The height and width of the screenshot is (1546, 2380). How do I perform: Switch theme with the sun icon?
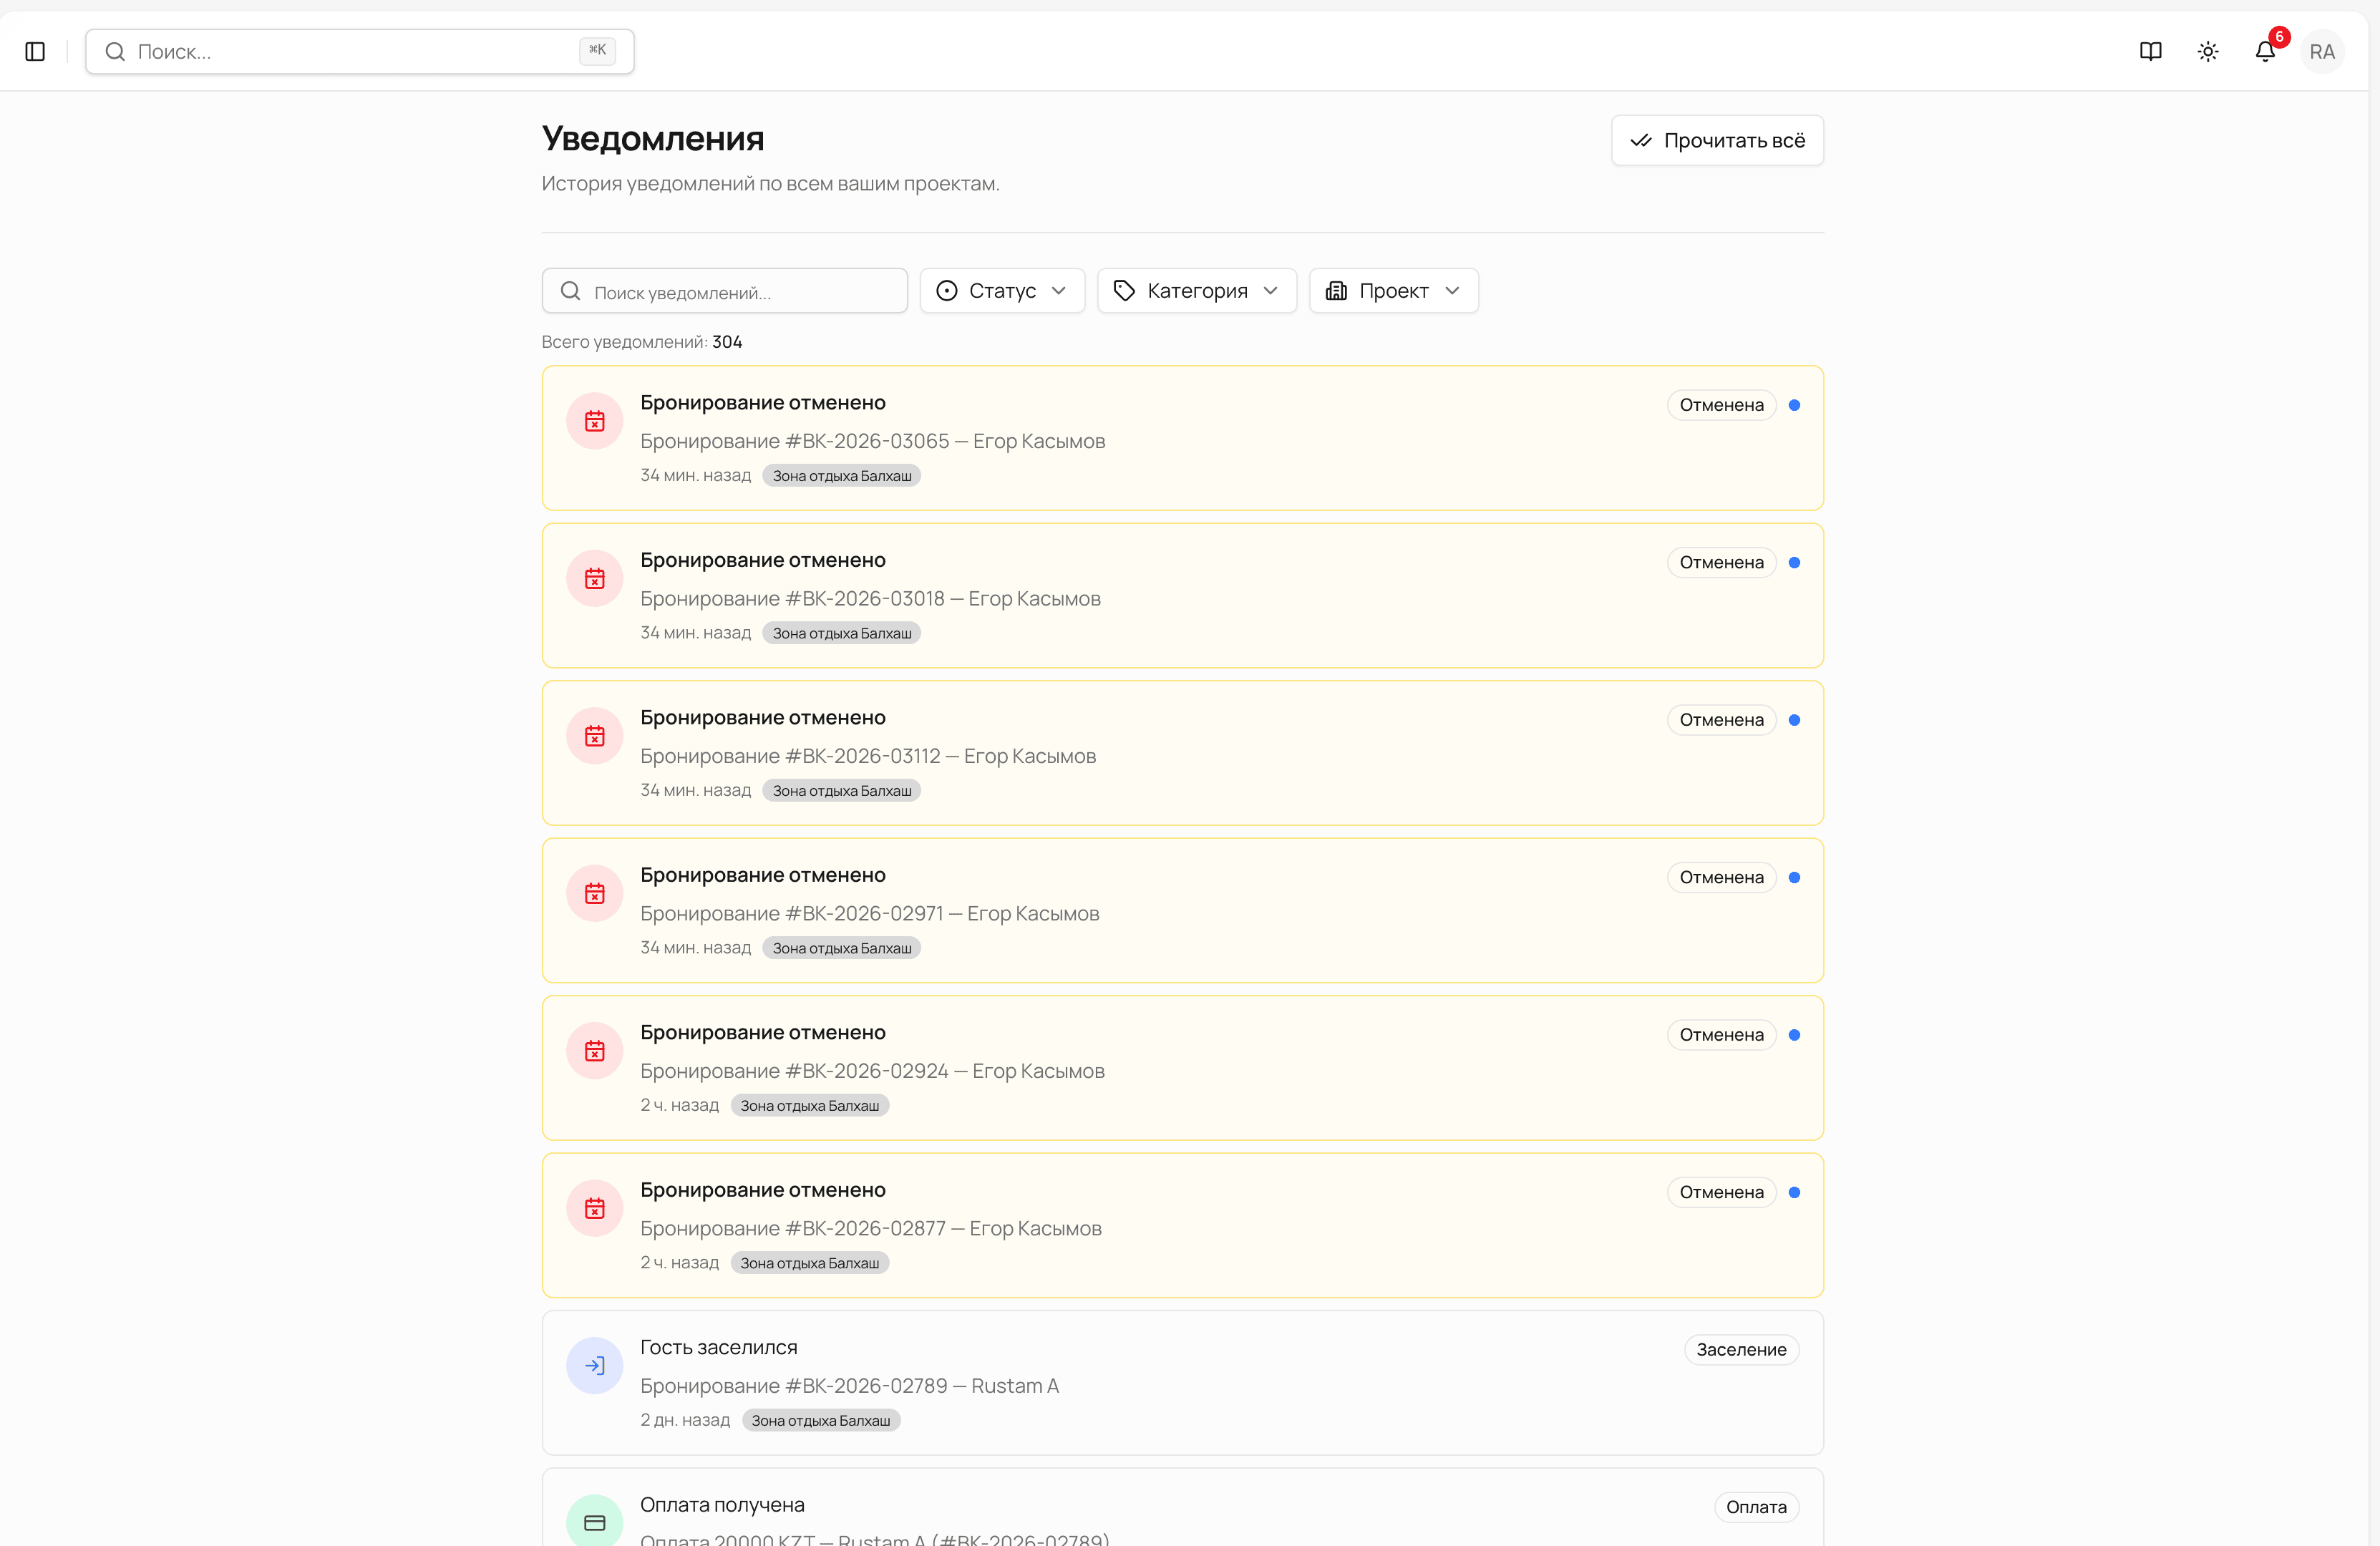pos(2208,51)
